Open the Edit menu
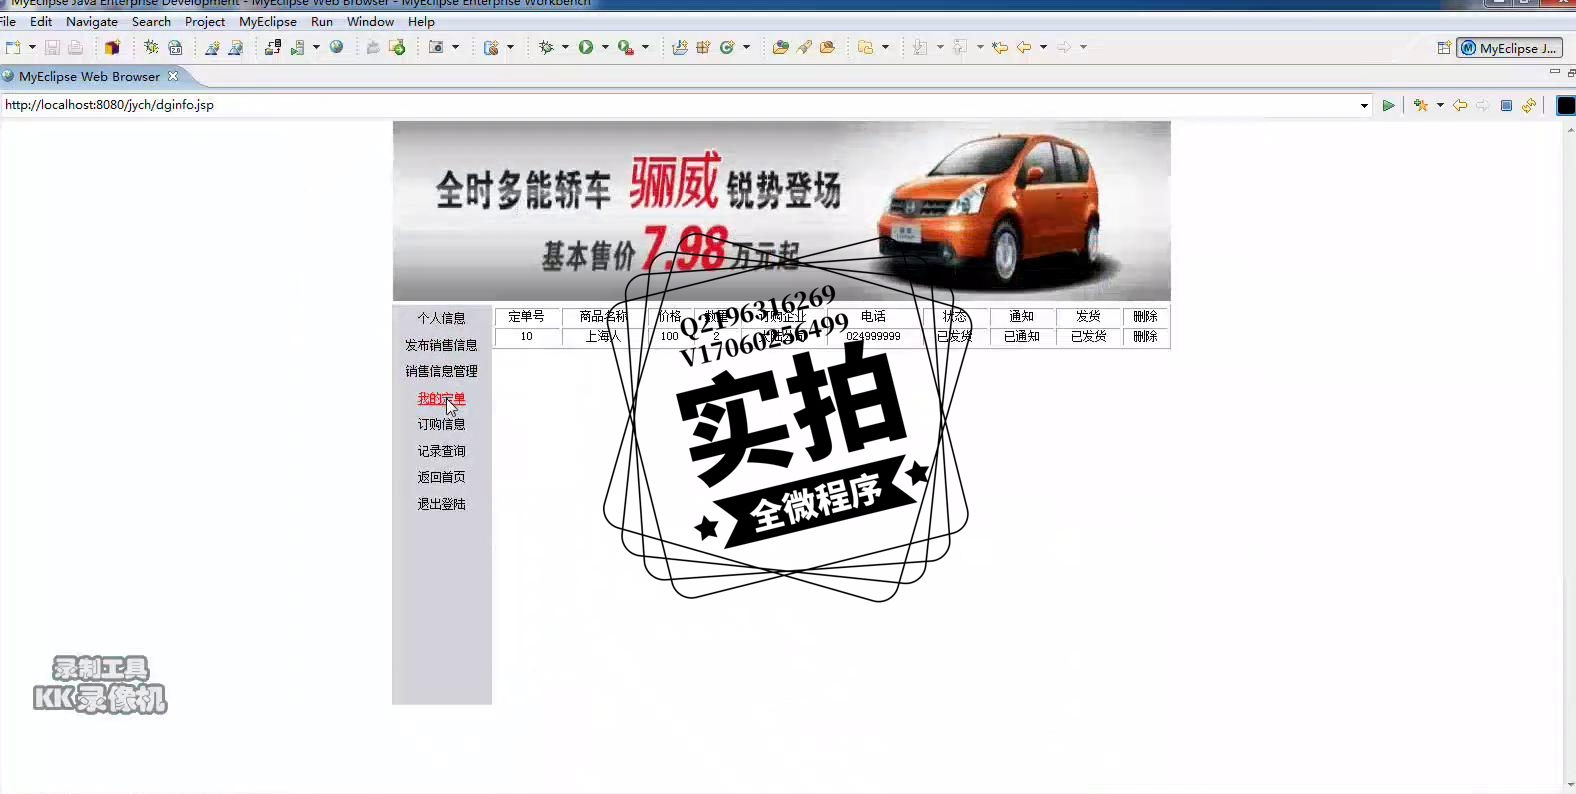Image resolution: width=1576 pixels, height=794 pixels. (41, 21)
